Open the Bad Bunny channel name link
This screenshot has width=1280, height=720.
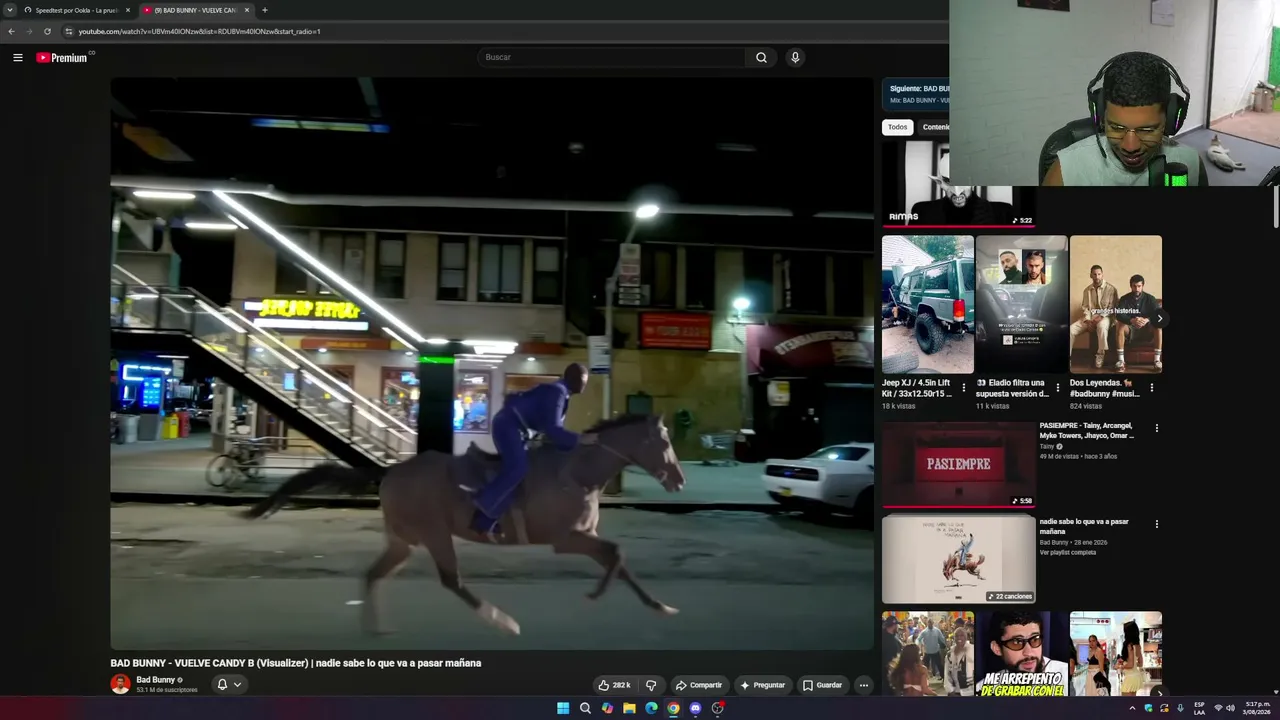[155, 680]
